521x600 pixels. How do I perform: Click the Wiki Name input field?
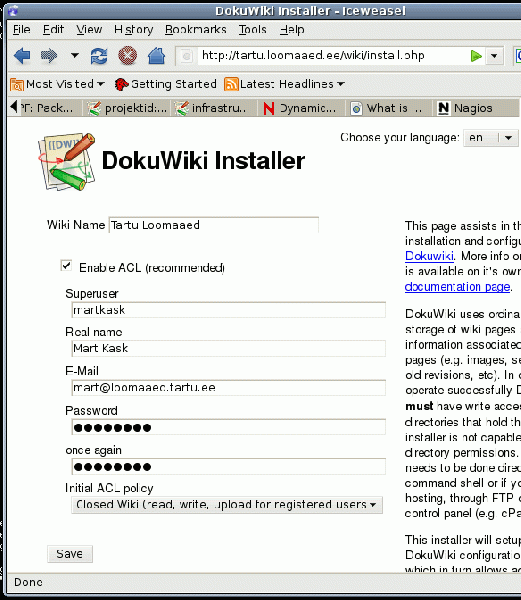click(213, 225)
